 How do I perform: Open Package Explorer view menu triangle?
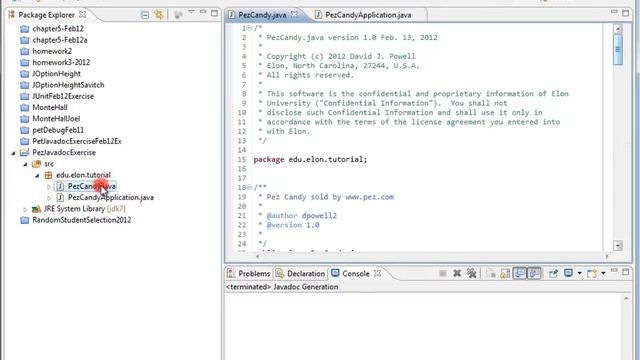click(191, 13)
